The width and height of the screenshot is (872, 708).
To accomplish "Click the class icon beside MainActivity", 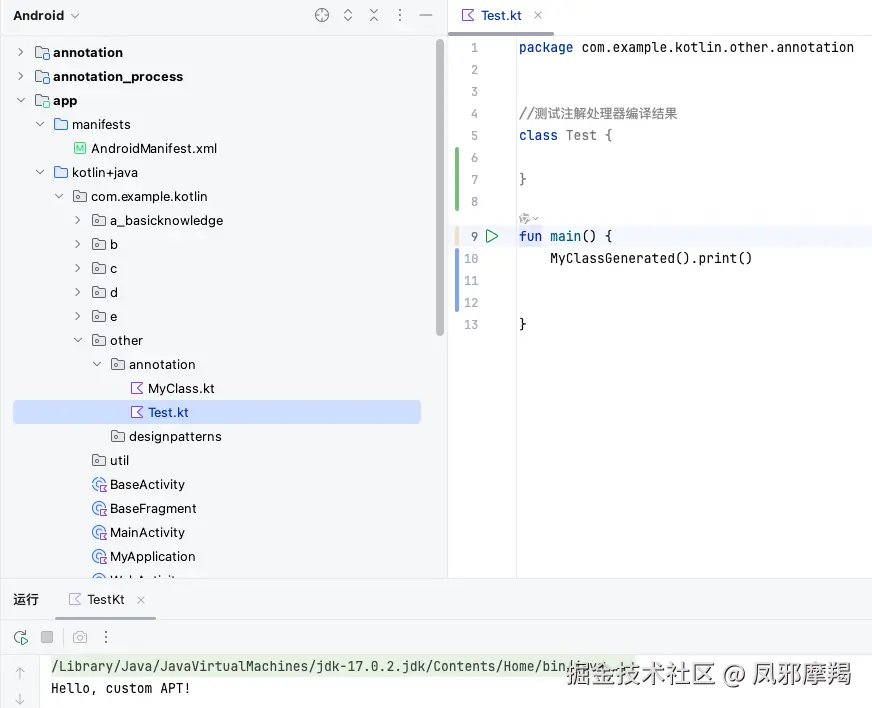I will pyautogui.click(x=99, y=532).
